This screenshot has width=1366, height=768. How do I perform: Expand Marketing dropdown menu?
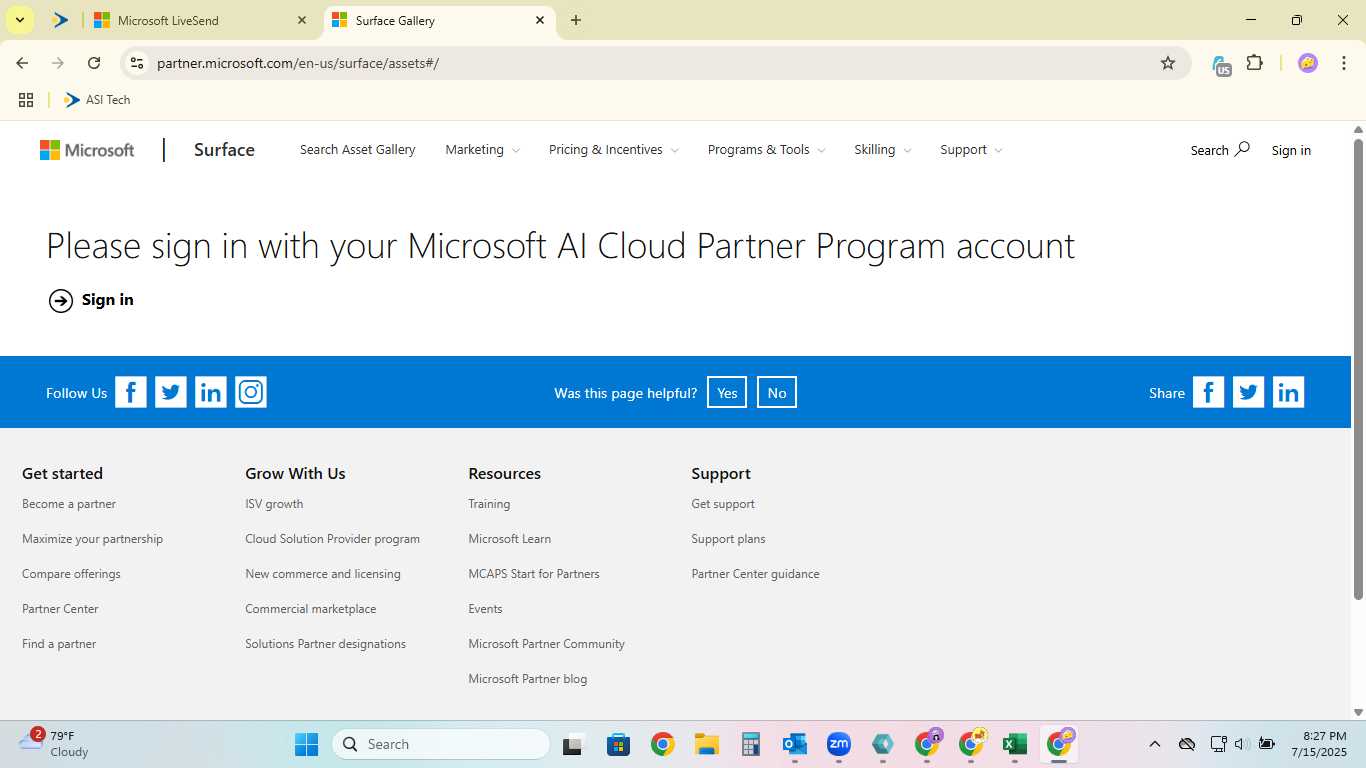click(482, 150)
